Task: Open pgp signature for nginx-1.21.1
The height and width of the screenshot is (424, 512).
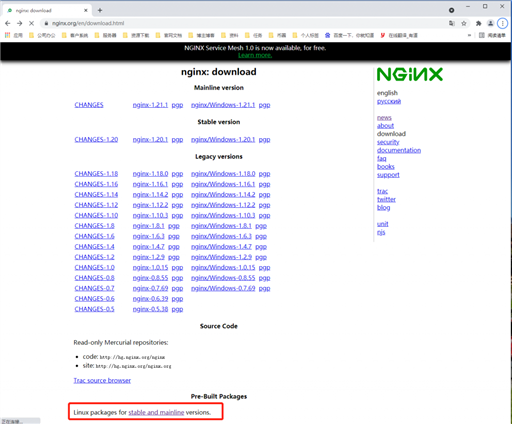Action: point(177,105)
